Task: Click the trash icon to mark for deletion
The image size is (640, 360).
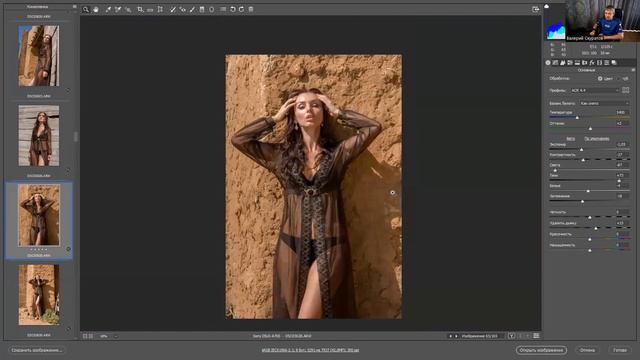Action: click(251, 9)
